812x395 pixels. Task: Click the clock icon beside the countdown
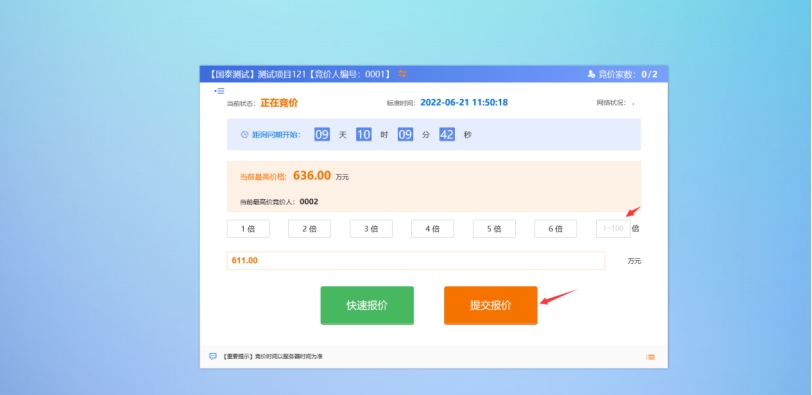click(245, 135)
